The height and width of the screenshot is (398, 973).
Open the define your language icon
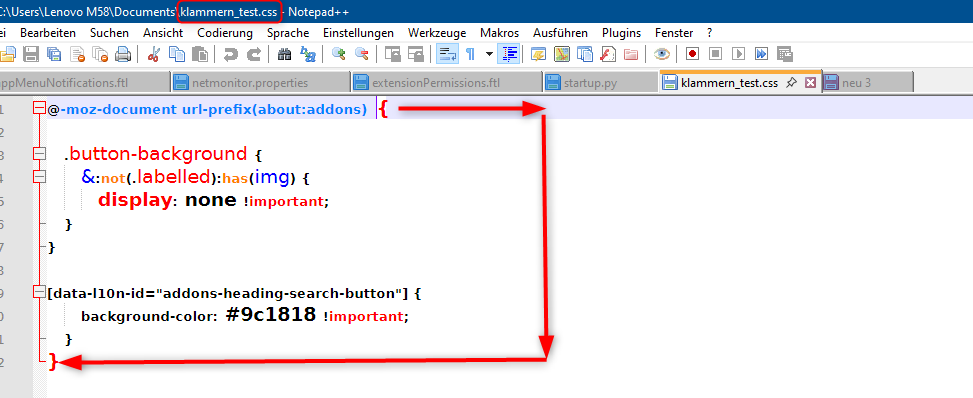pos(539,55)
